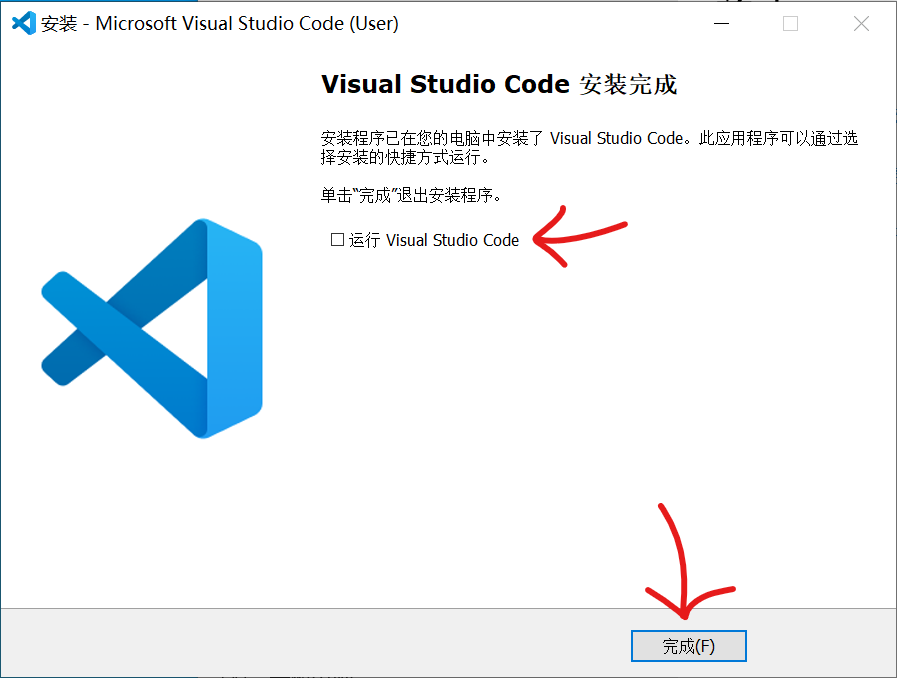Viewport: 897px width, 678px height.
Task: Click the greyed-out maximize button
Action: [x=790, y=24]
